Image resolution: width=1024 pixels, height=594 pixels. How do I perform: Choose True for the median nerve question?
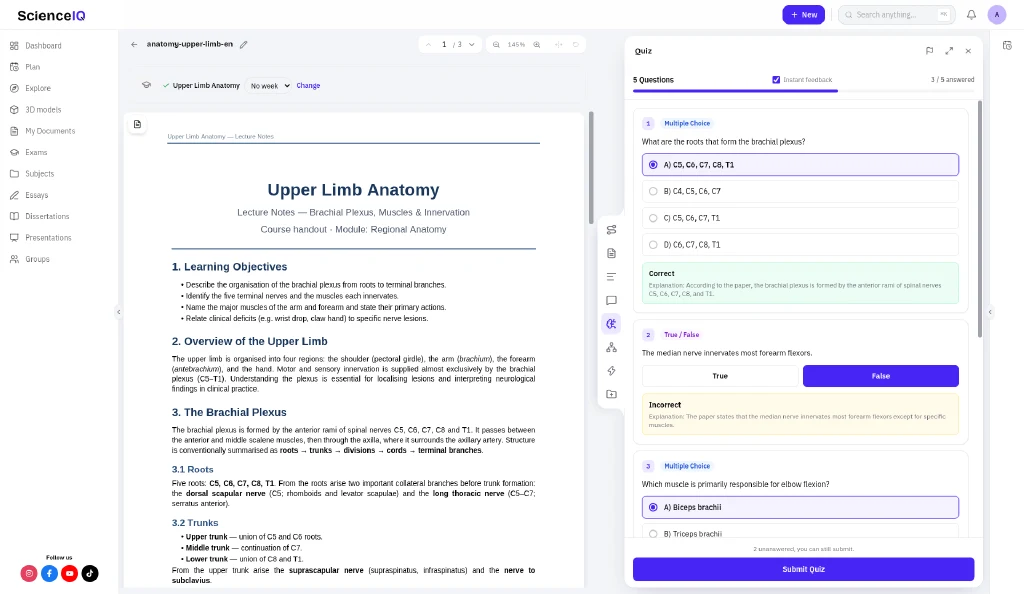(x=720, y=376)
